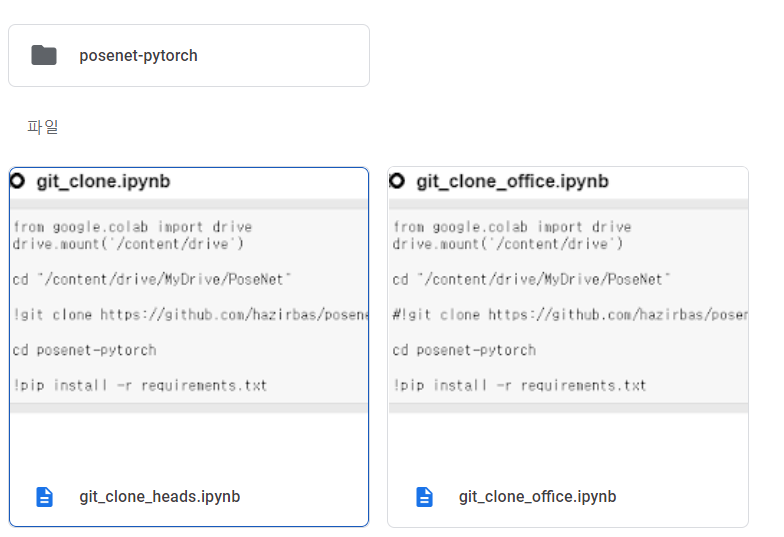Click '!pip install' line in git_clone.ipynb preview
The width and height of the screenshot is (784, 537).
pyautogui.click(x=140, y=385)
